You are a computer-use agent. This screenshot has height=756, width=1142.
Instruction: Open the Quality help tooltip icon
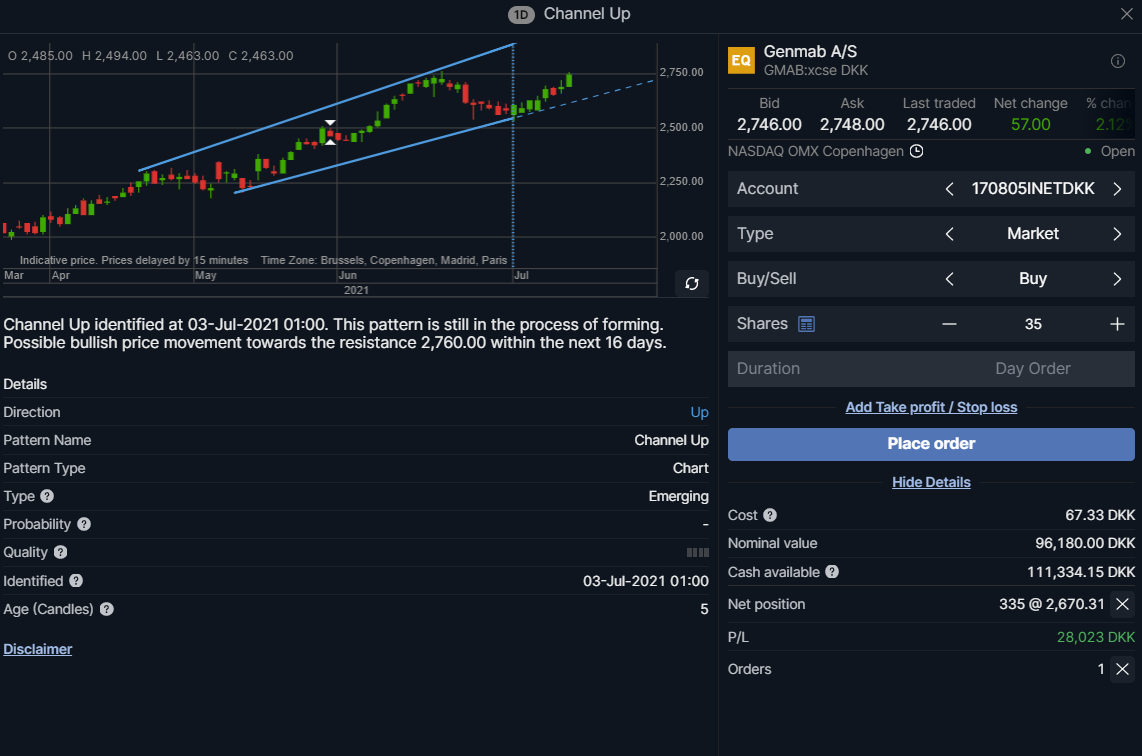tap(60, 552)
